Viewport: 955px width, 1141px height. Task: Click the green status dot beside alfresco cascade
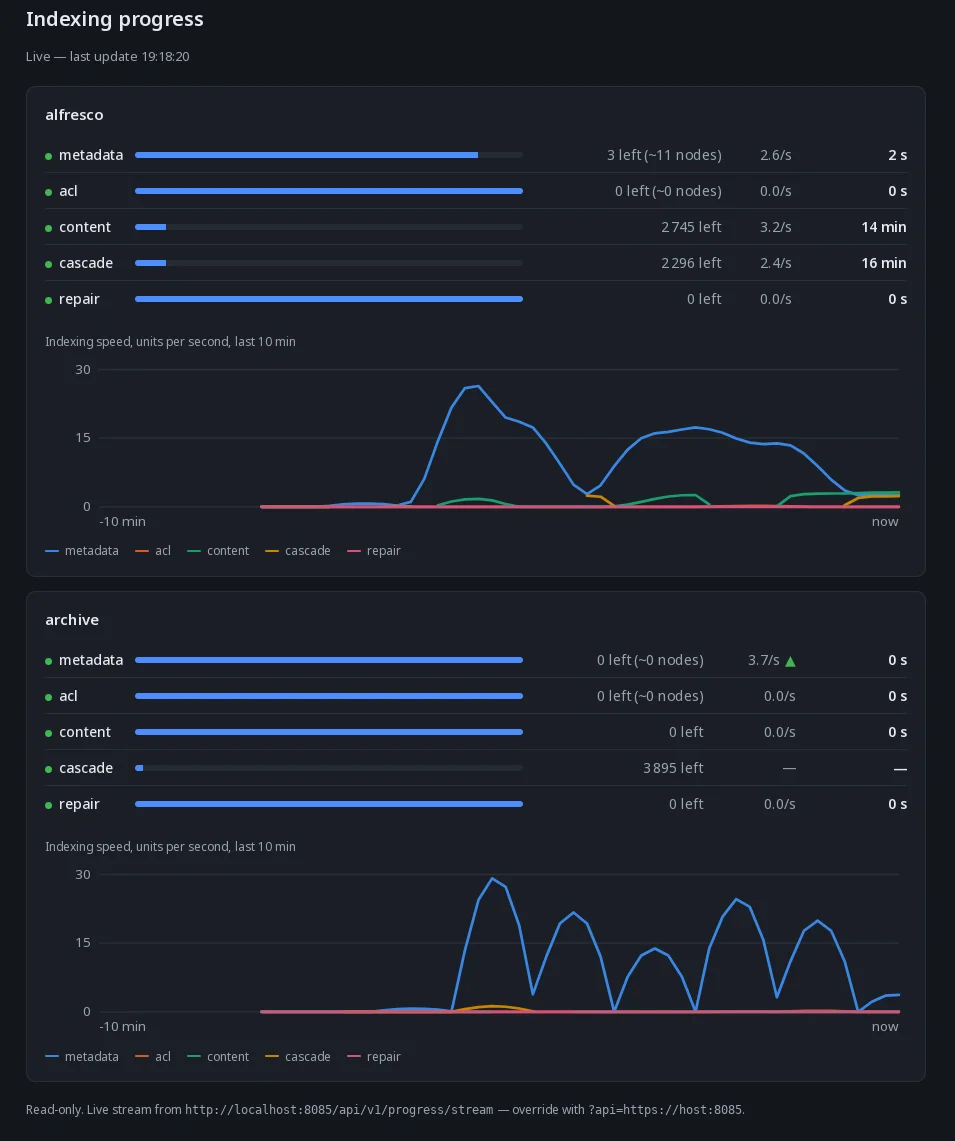(49, 264)
